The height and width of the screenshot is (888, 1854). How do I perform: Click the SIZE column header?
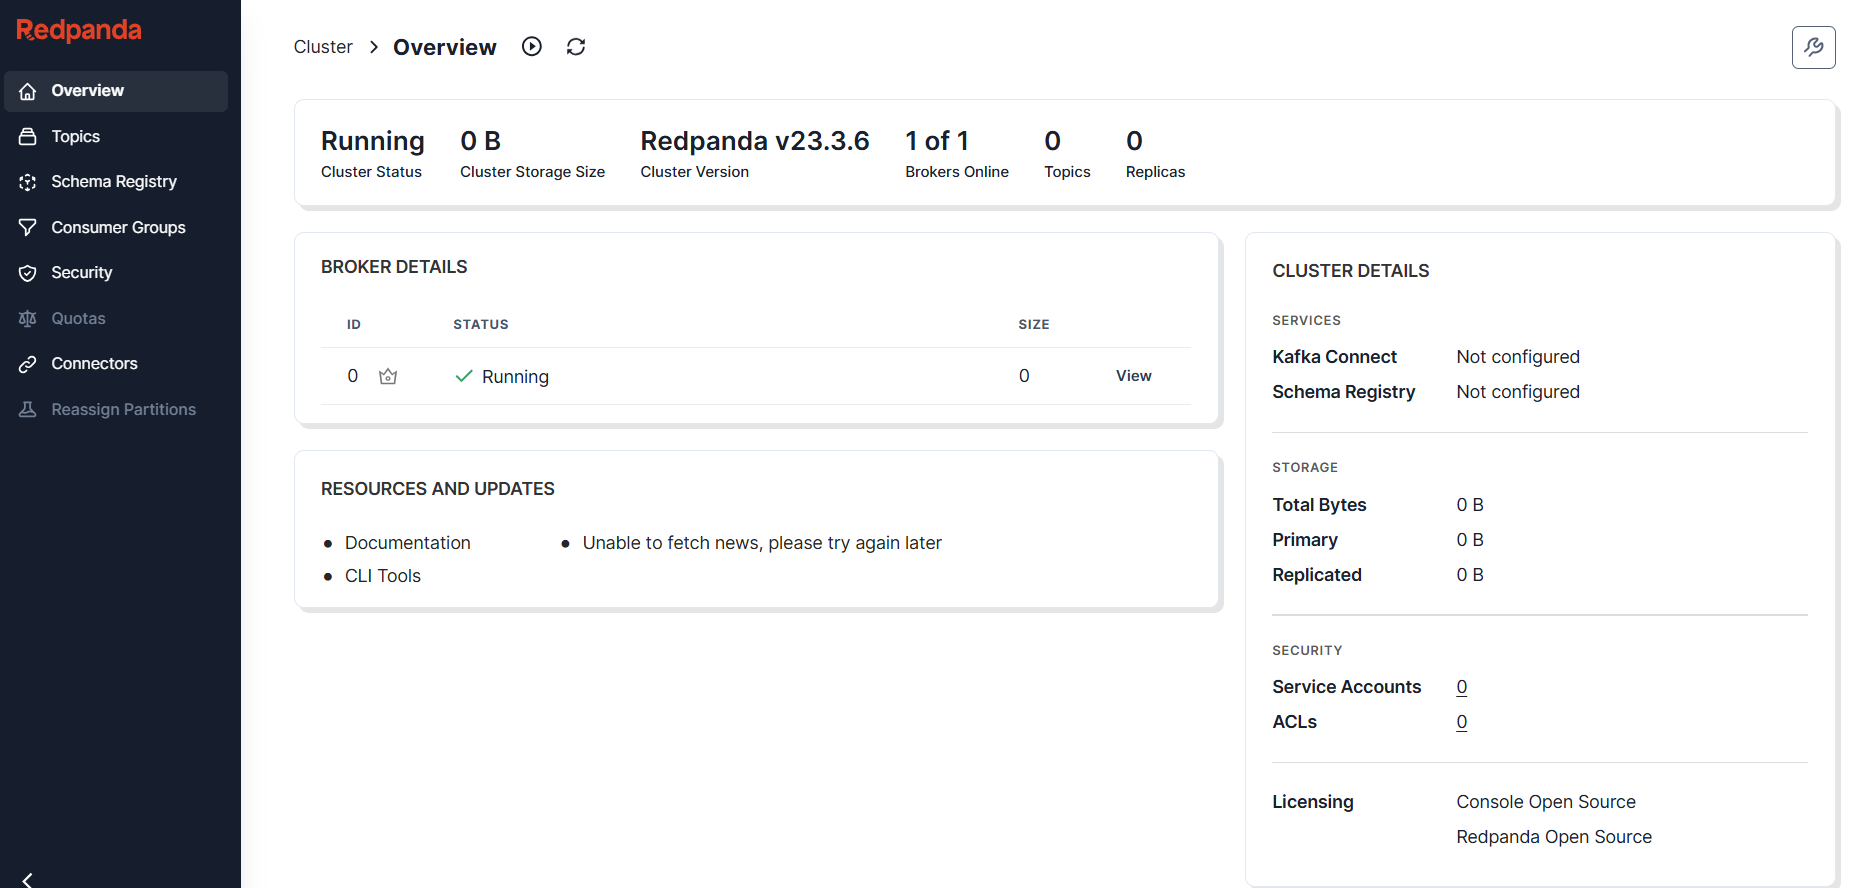[1034, 325]
